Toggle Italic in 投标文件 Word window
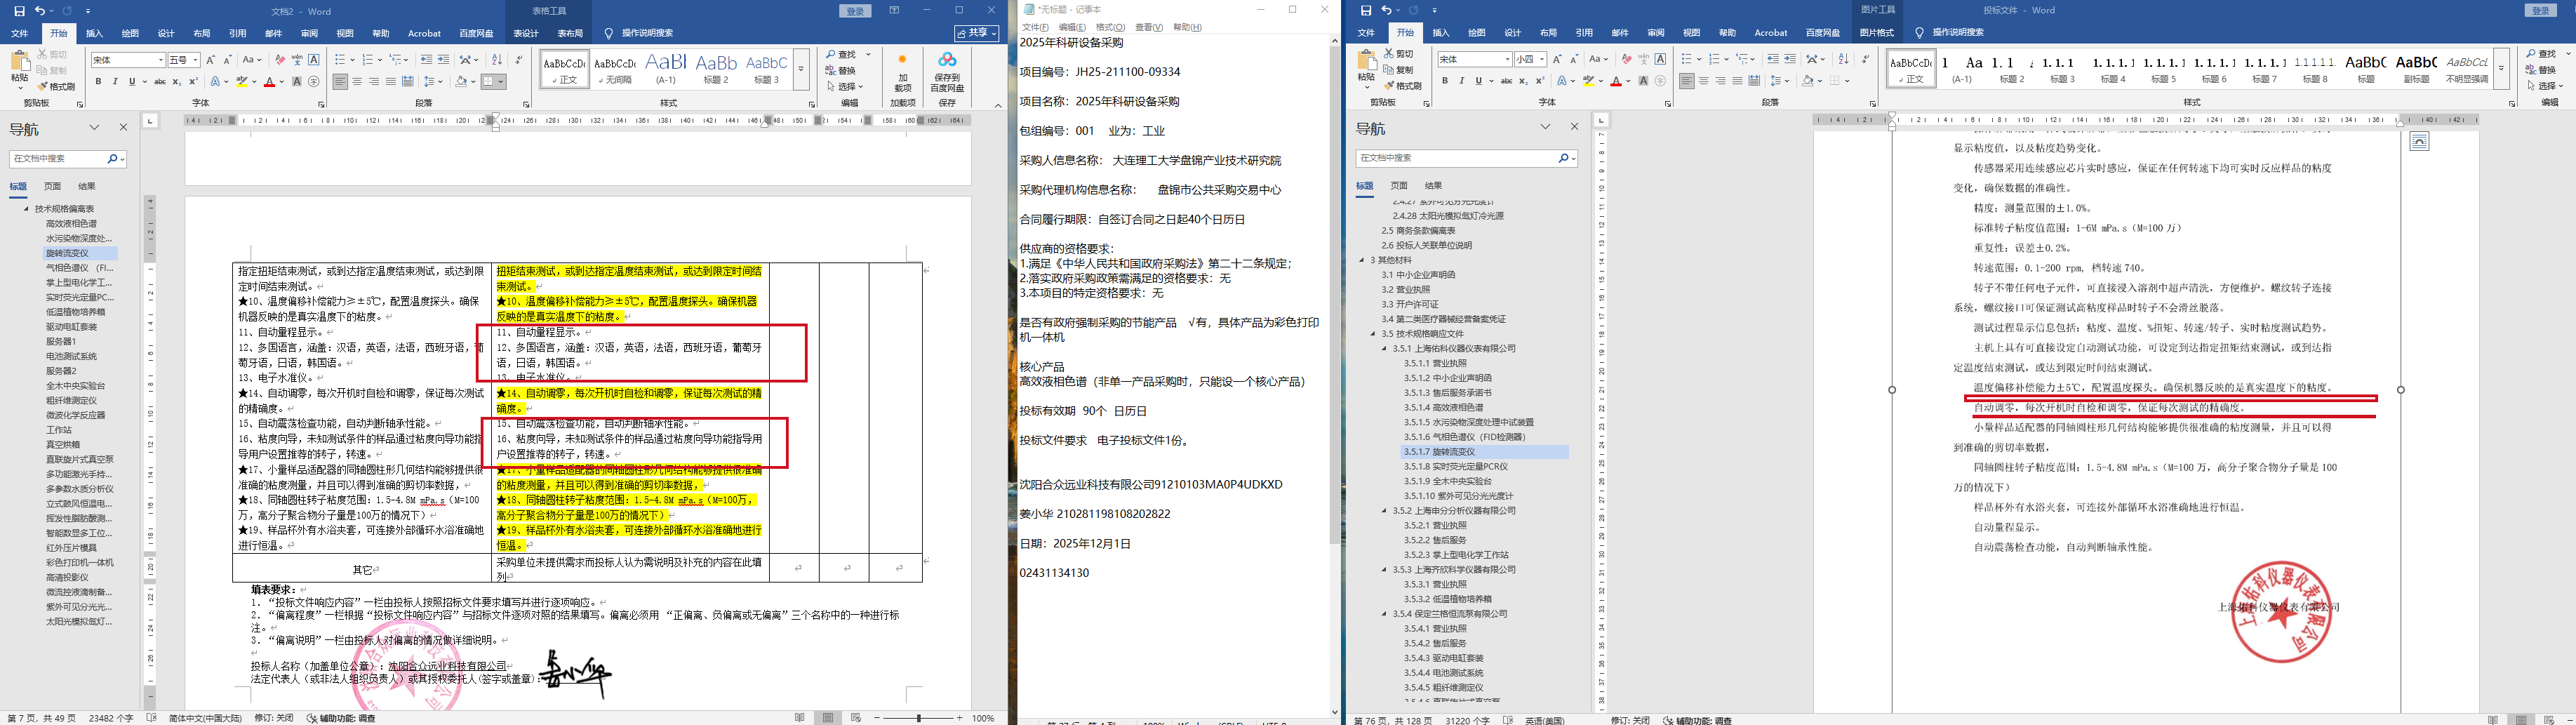 coord(1461,82)
